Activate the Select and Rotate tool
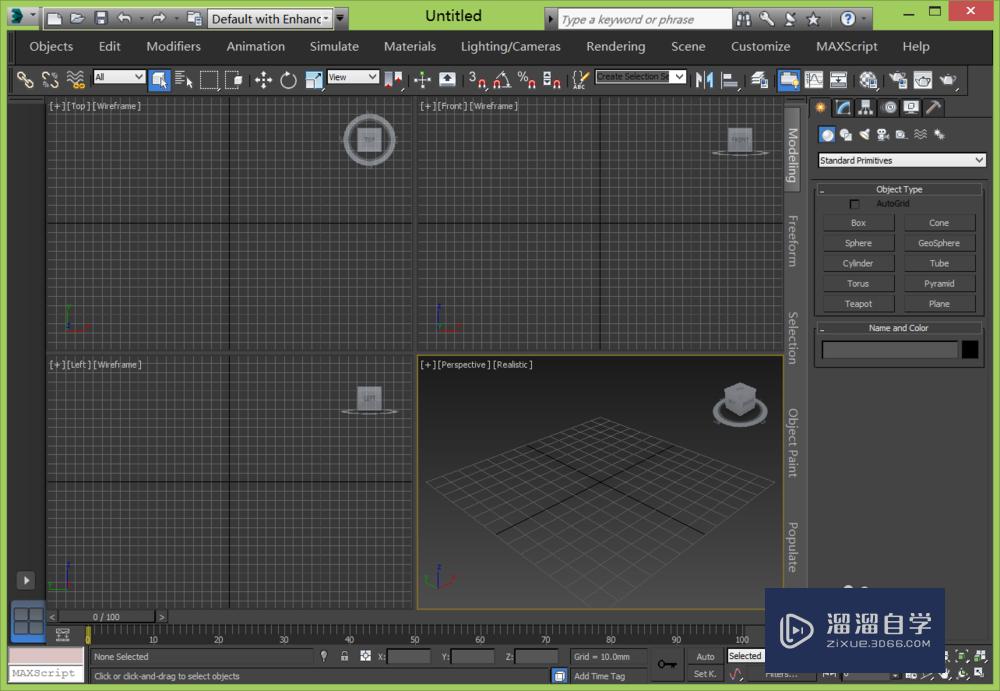Image resolution: width=1000 pixels, height=691 pixels. (288, 80)
